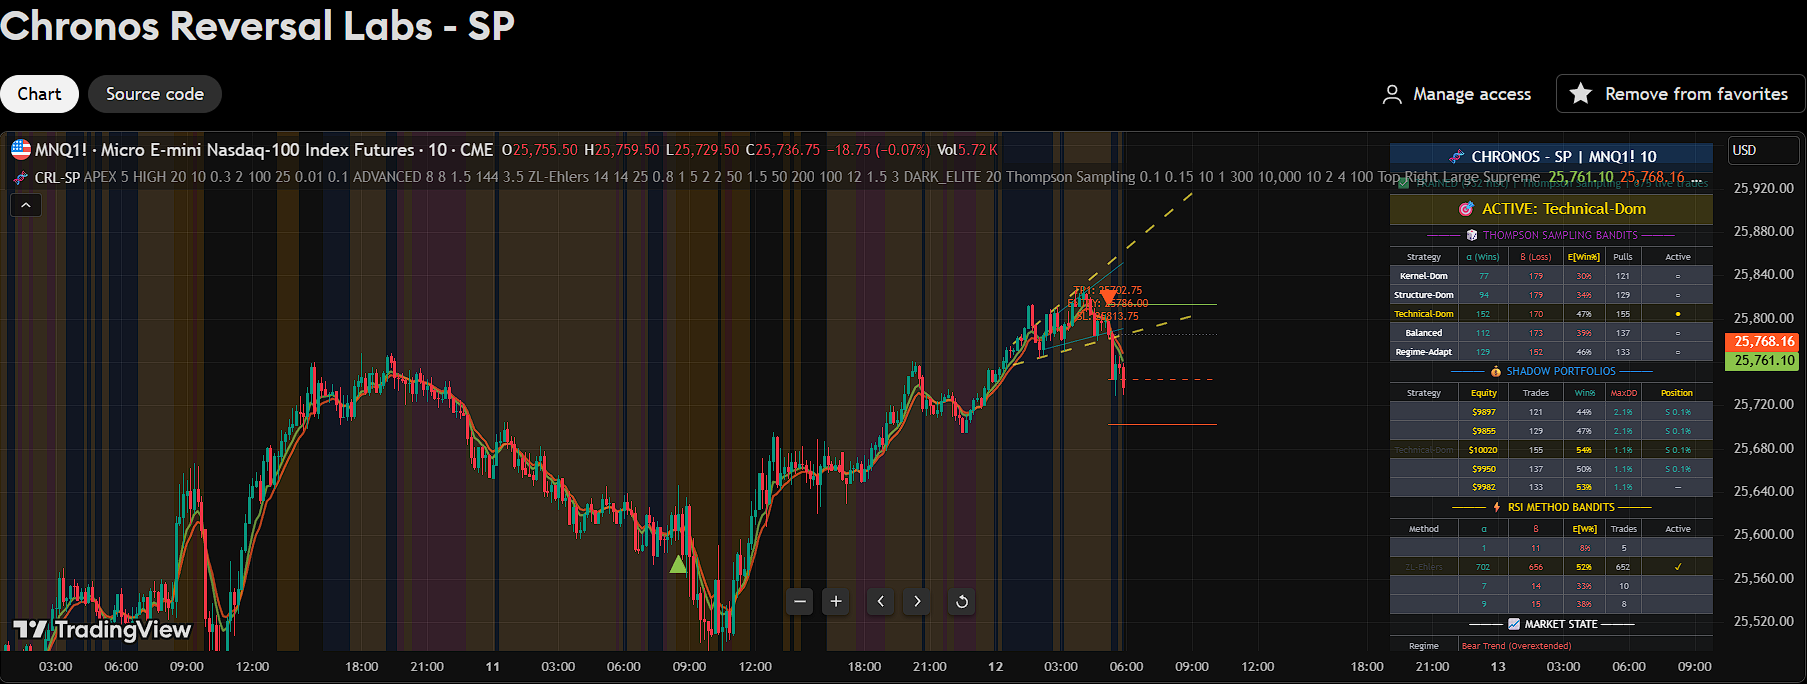Select the Structure-Dom strategy row

(1551, 295)
